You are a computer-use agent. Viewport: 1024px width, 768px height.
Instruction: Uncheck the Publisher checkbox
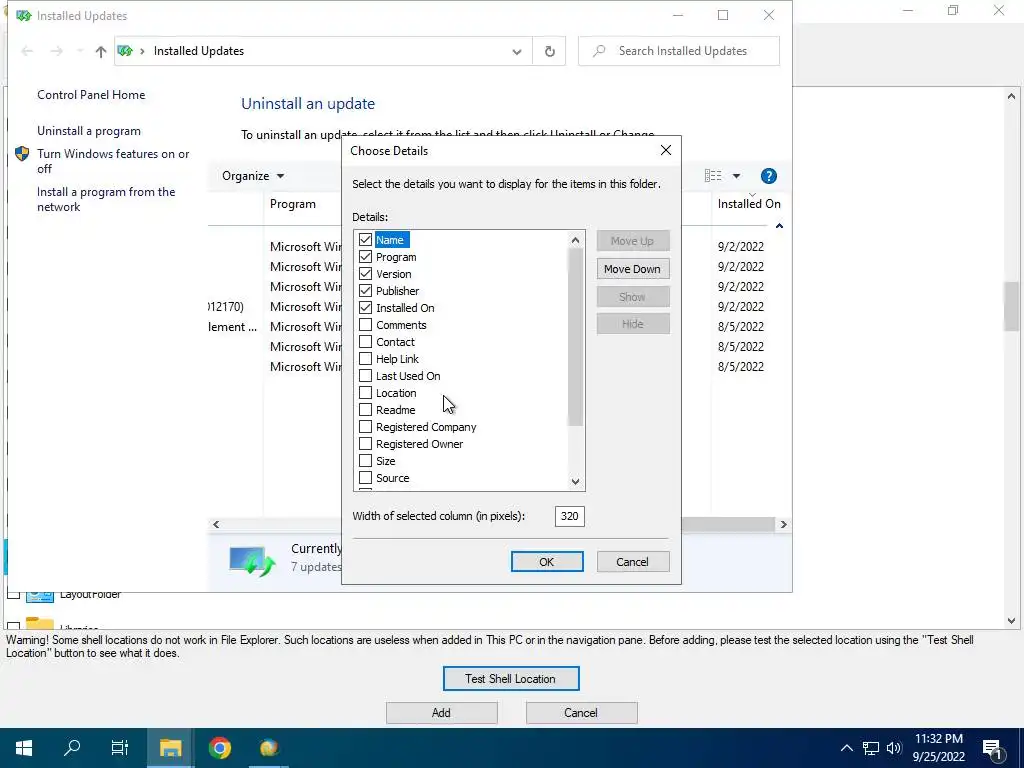click(365, 291)
